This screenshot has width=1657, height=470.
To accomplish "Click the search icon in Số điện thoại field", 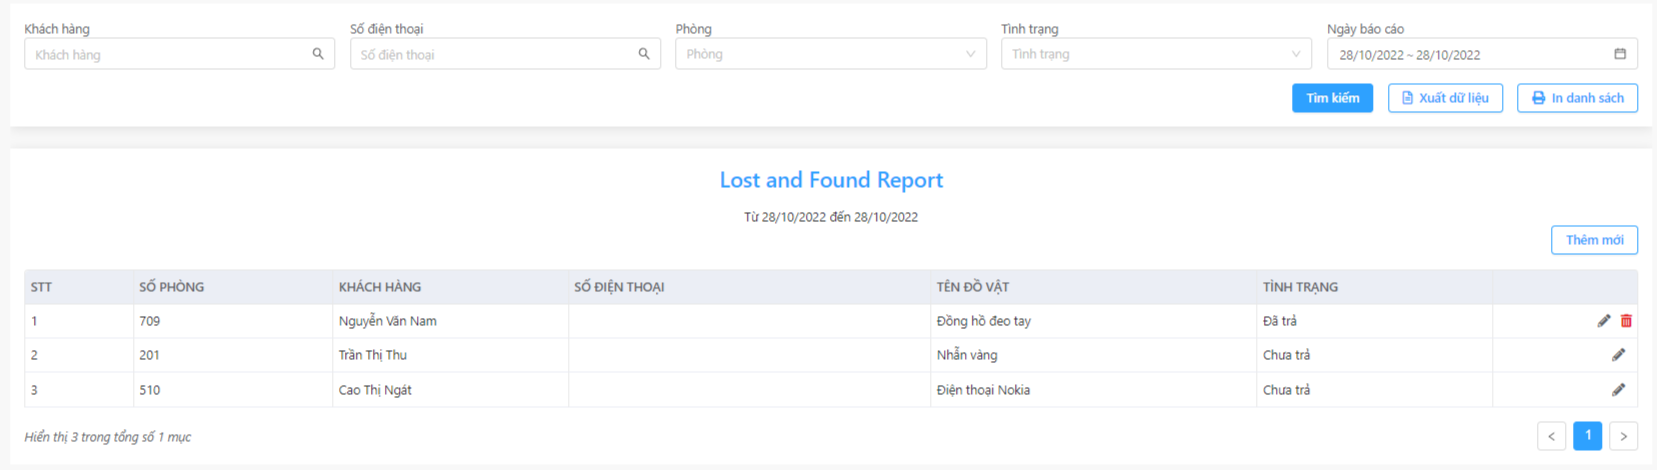I will 644,54.
